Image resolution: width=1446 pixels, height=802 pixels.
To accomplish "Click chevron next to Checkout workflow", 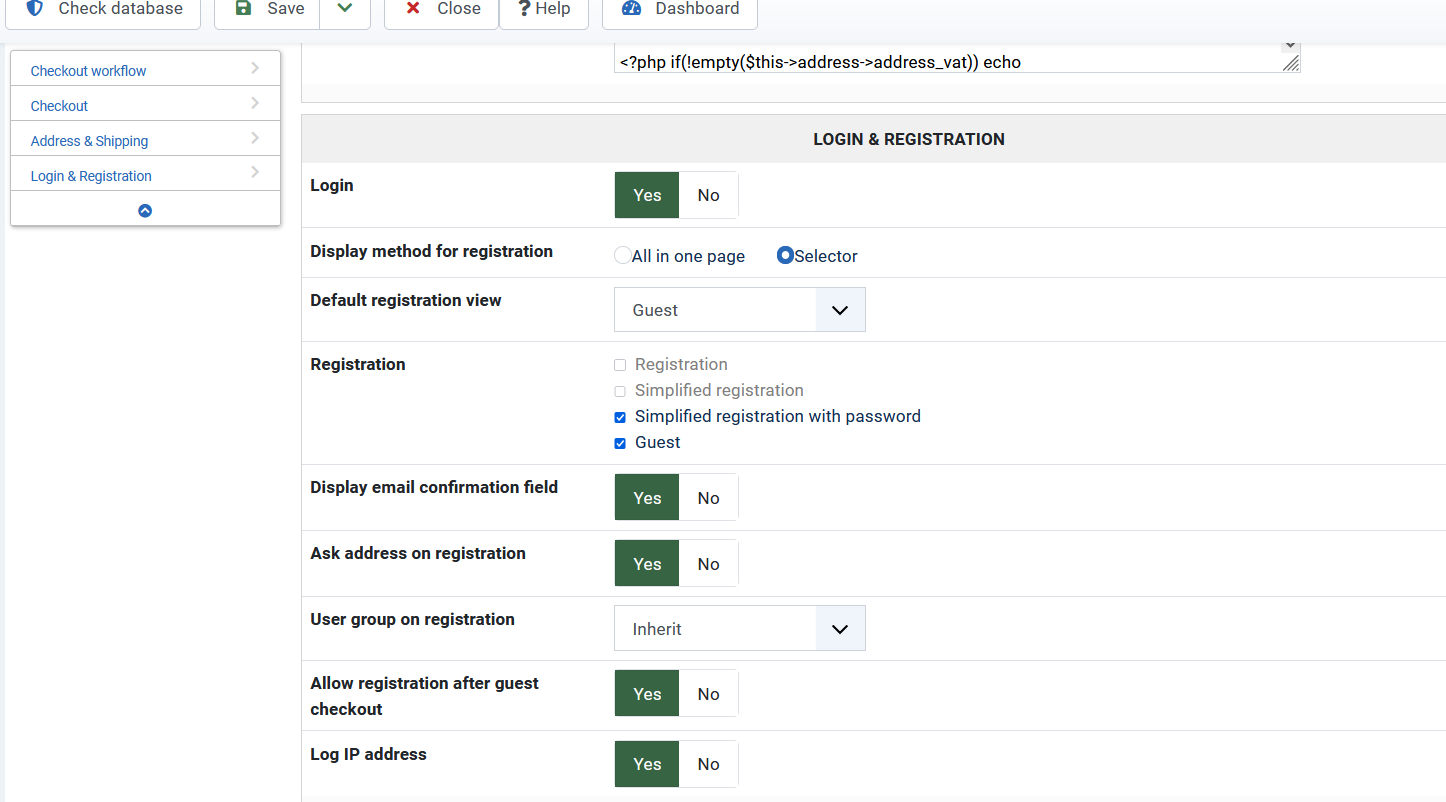I will tap(255, 69).
